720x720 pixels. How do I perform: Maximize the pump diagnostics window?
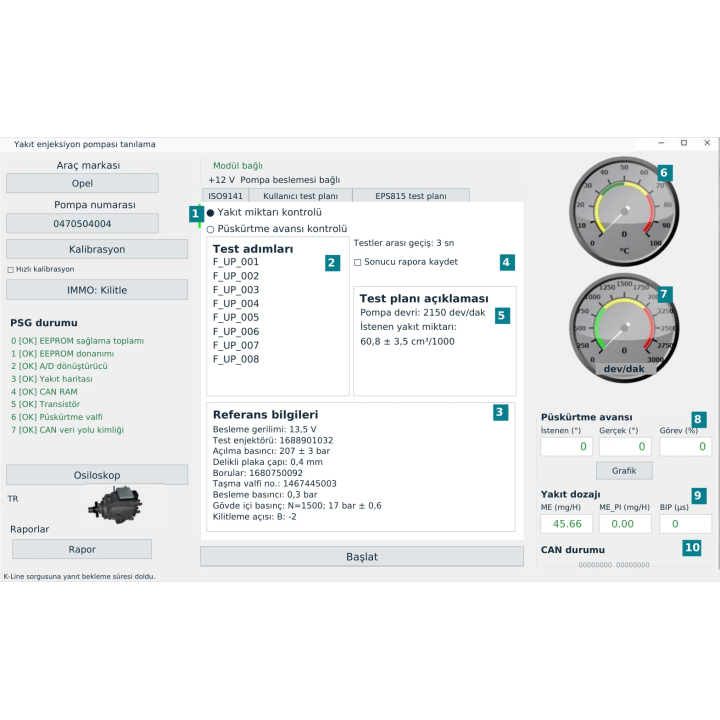(684, 143)
